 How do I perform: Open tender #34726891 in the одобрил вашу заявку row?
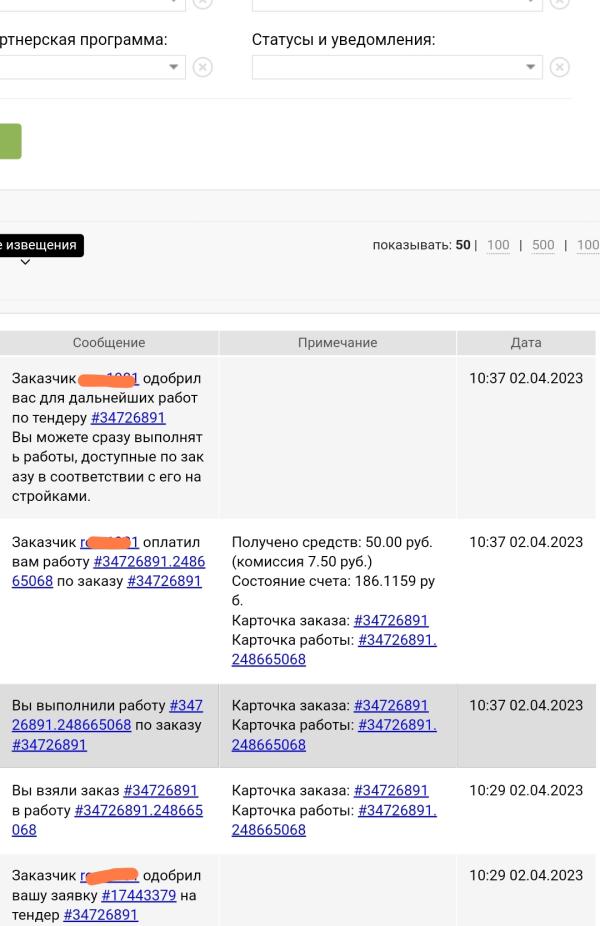pos(100,915)
